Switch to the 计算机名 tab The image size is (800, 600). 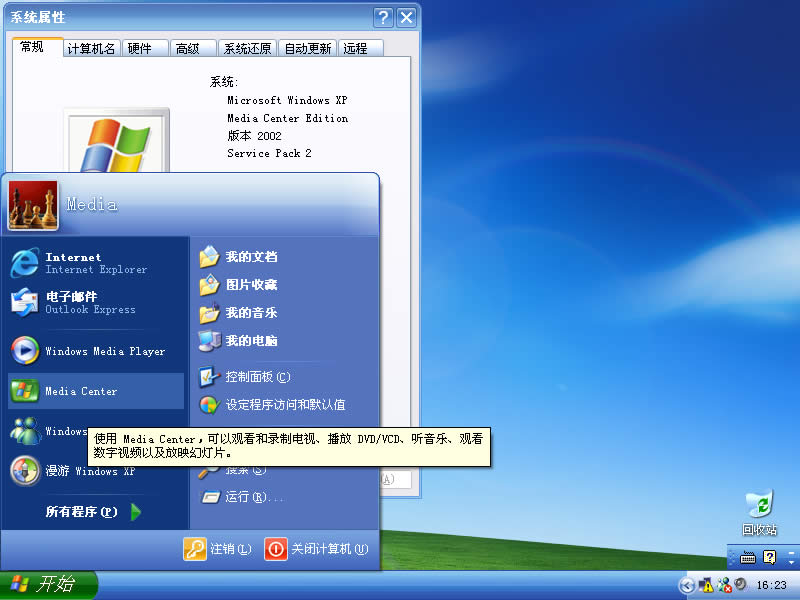coord(92,48)
